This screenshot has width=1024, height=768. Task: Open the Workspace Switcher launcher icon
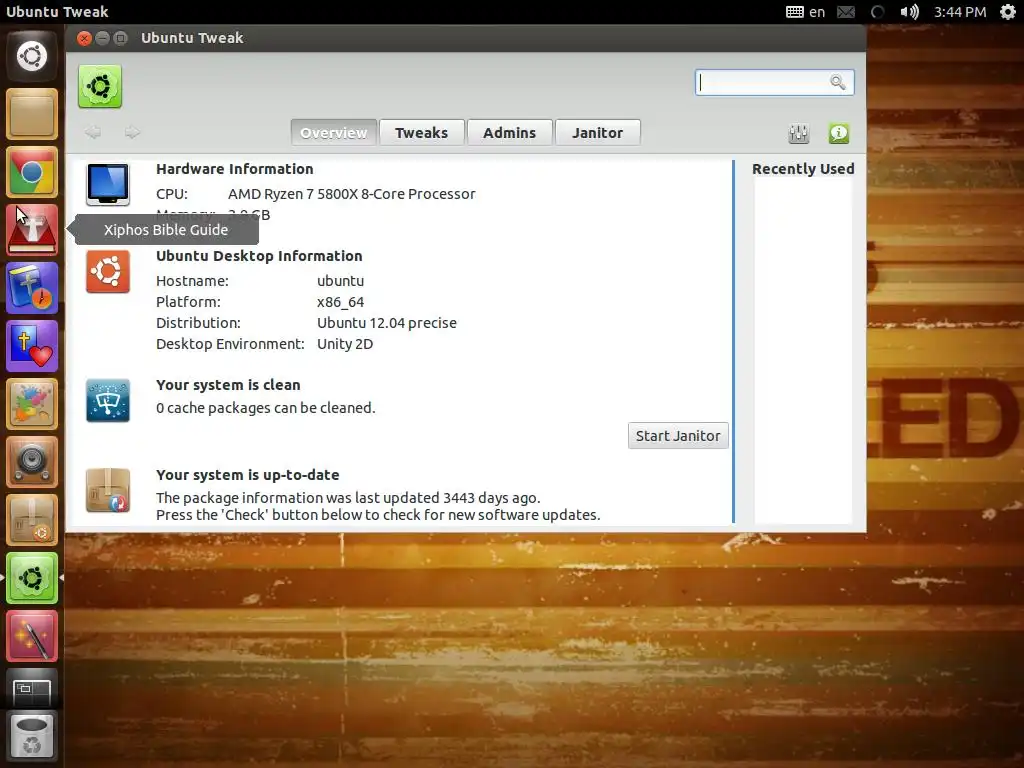coord(32,689)
